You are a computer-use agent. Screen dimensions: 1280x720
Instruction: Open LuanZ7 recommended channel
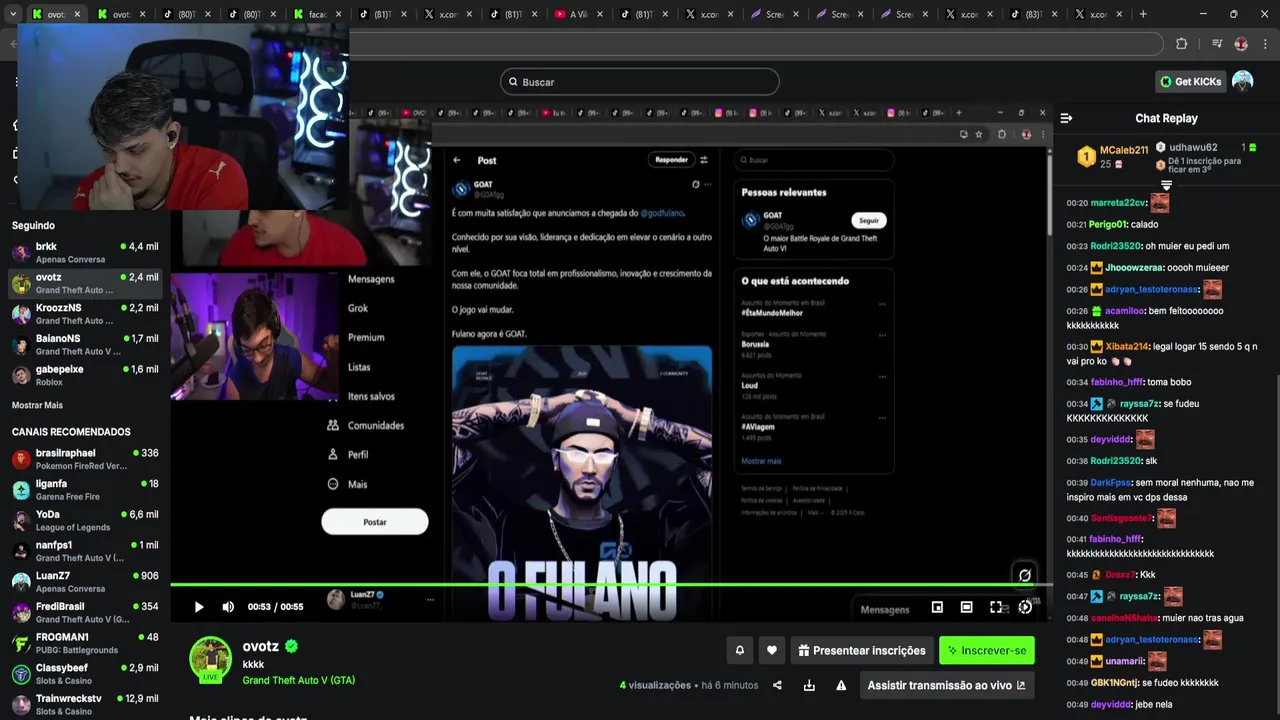coord(85,582)
